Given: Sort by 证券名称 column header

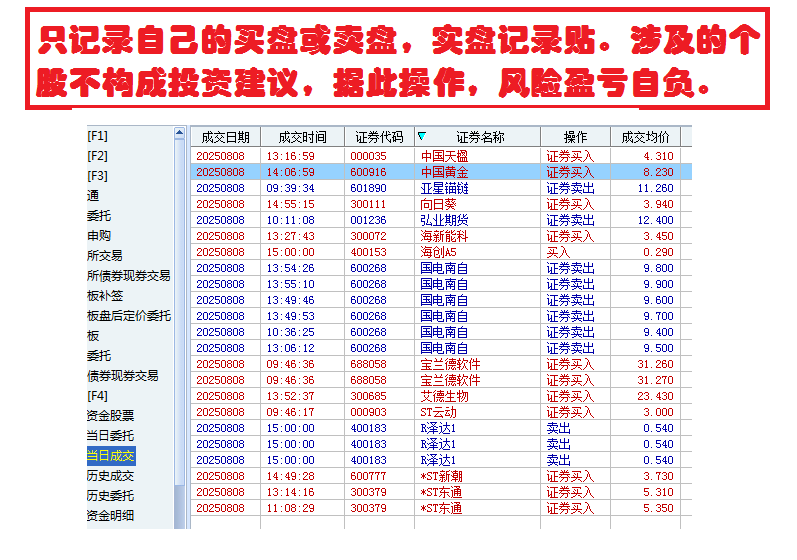Looking at the screenshot, I should tap(480, 137).
